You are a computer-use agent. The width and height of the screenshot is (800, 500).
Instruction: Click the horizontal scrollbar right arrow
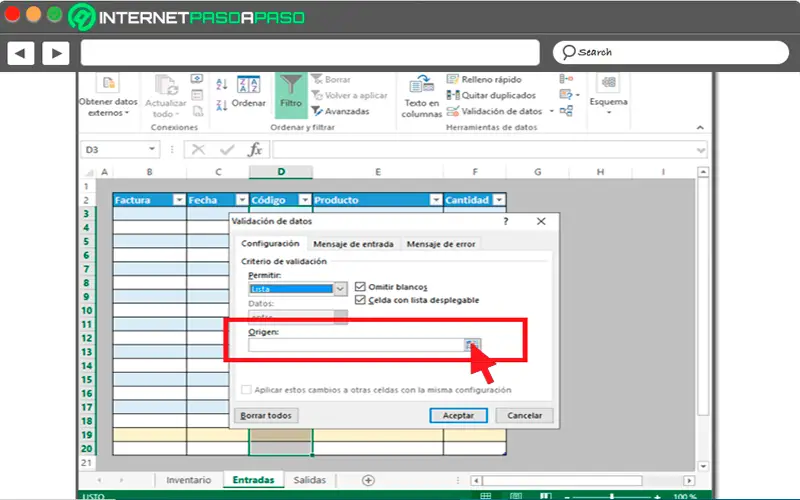pyautogui.click(x=689, y=481)
